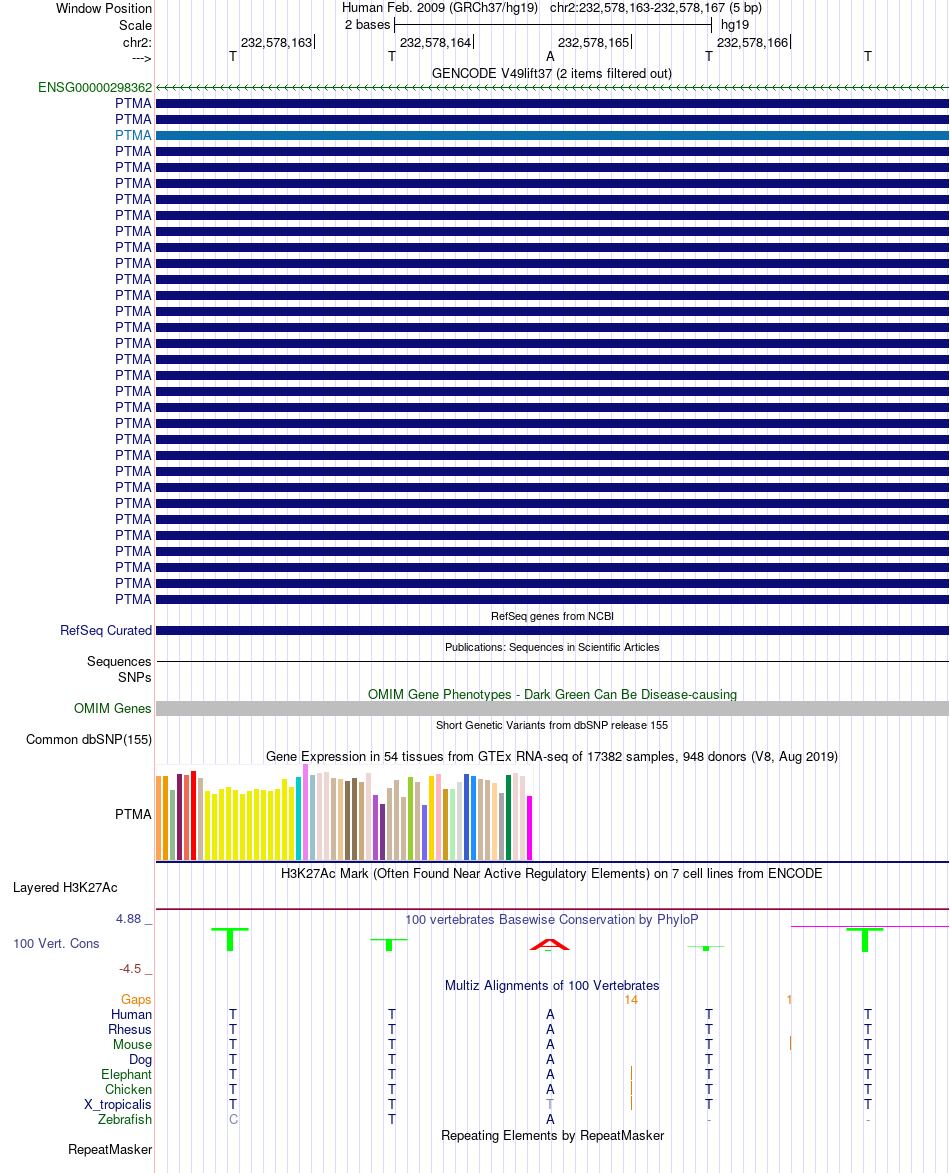The width and height of the screenshot is (950, 1173).
Task: Click the hg19 label next to scale bar
Action: [735, 25]
